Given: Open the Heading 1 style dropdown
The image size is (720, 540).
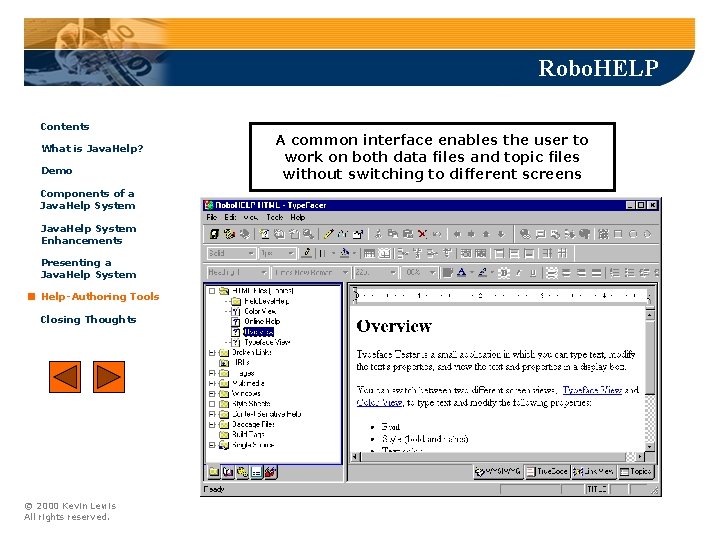Looking at the screenshot, I should point(264,273).
